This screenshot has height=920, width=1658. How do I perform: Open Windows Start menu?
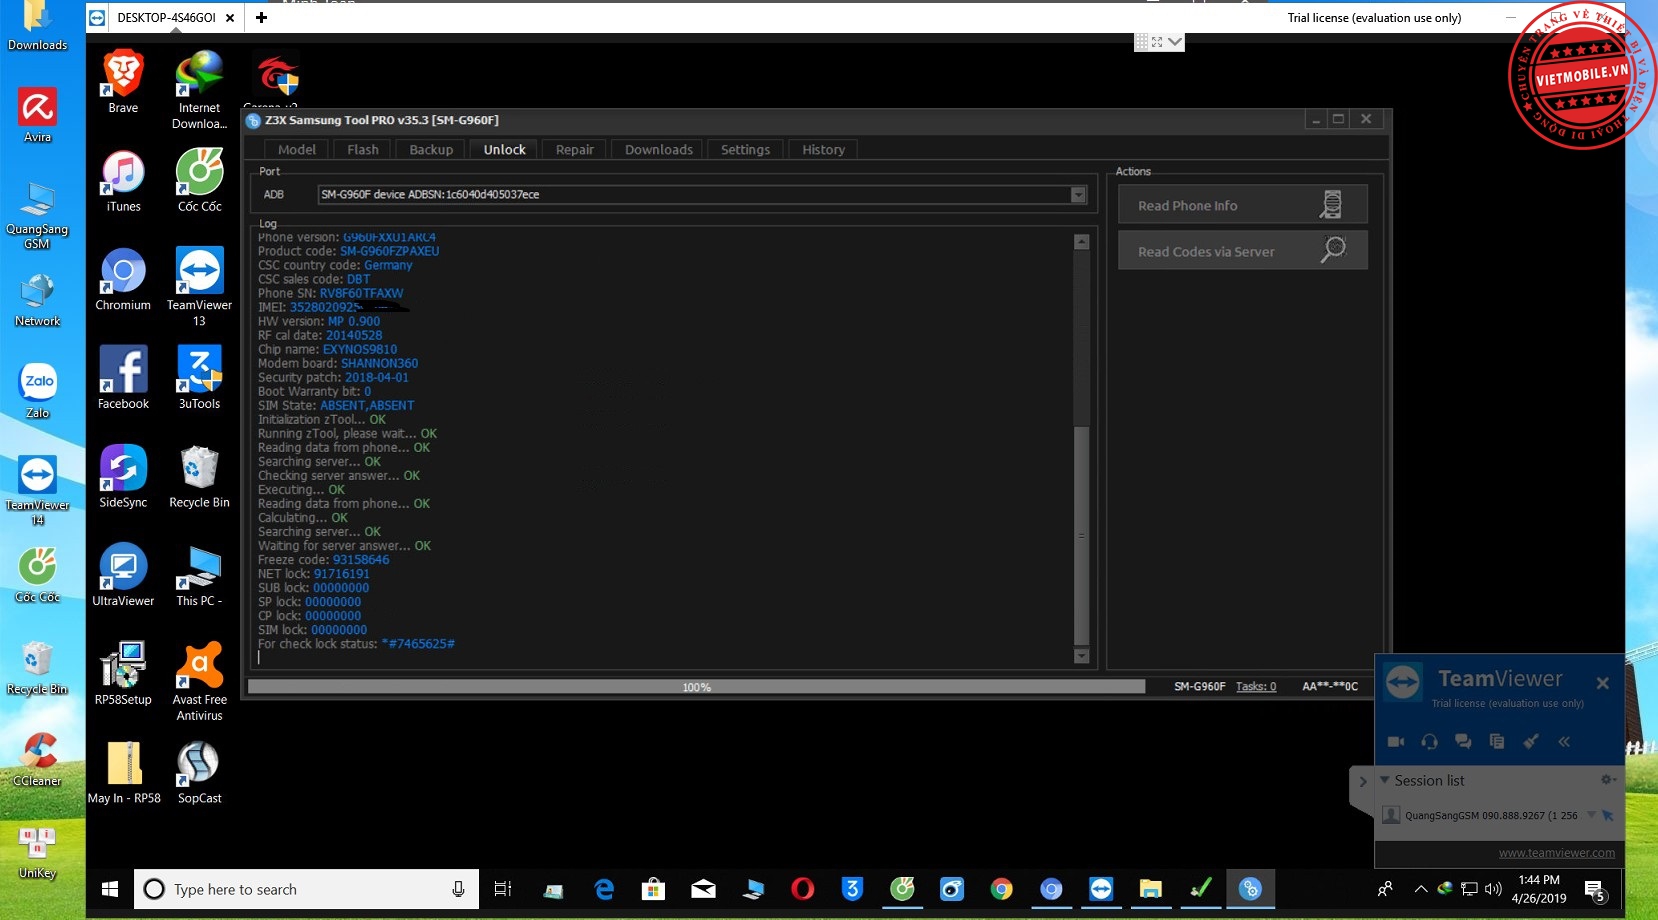tap(110, 889)
